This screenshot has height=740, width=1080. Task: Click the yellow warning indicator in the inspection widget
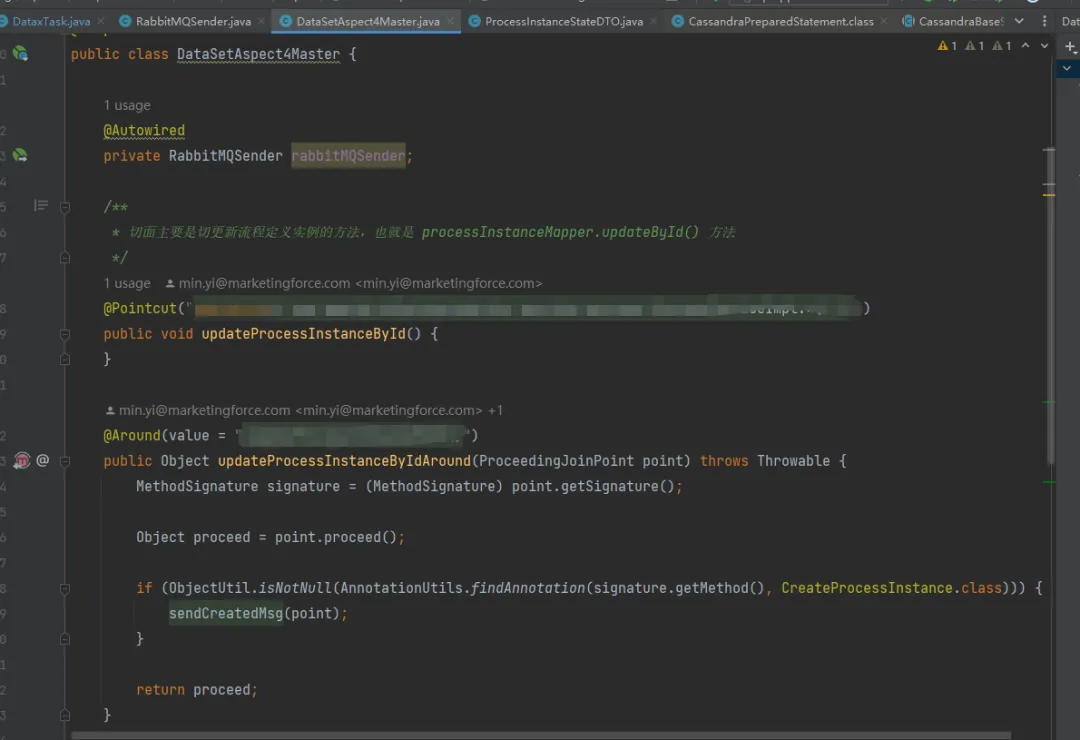(x=947, y=46)
